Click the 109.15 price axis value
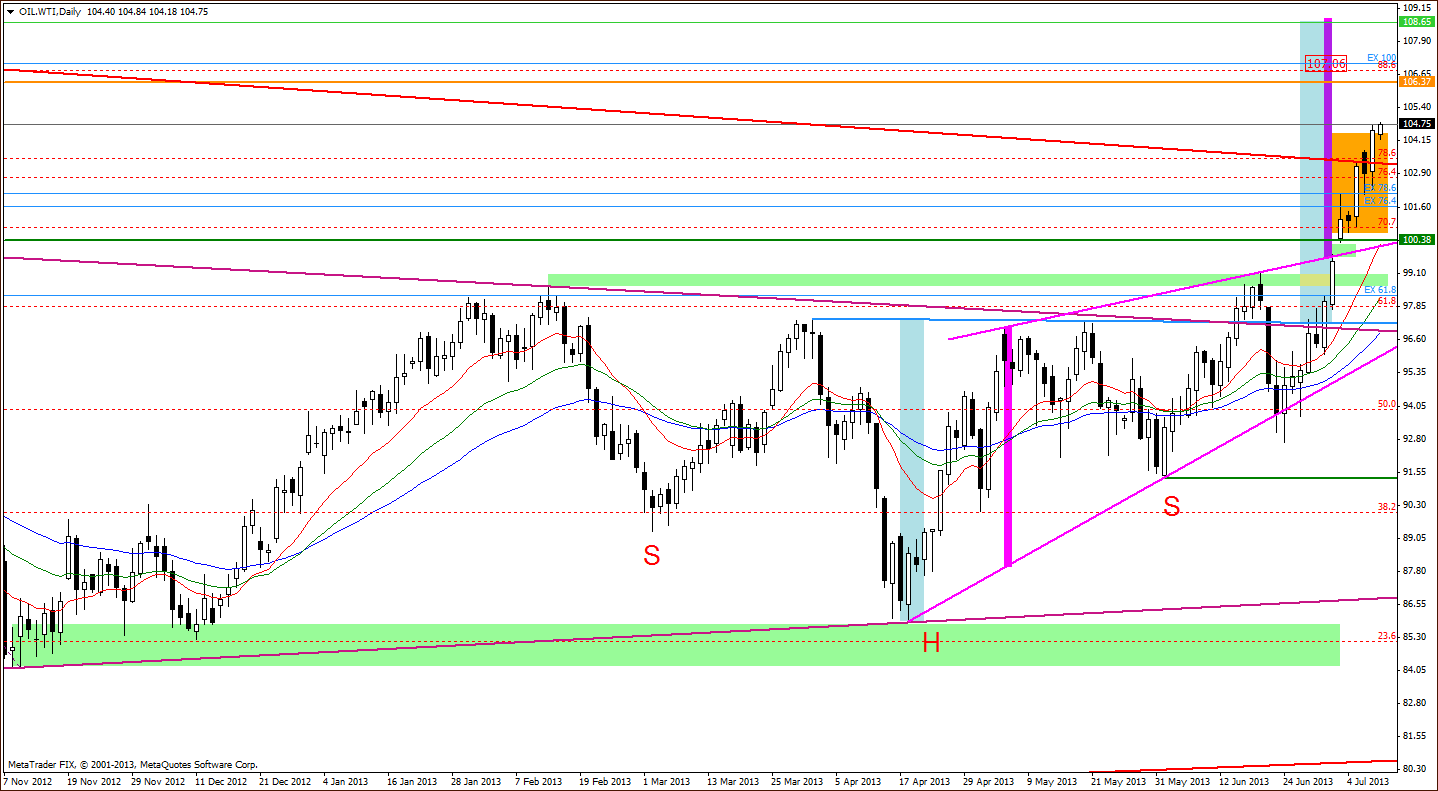Viewport: 1438px width, 791px height. (x=1417, y=7)
